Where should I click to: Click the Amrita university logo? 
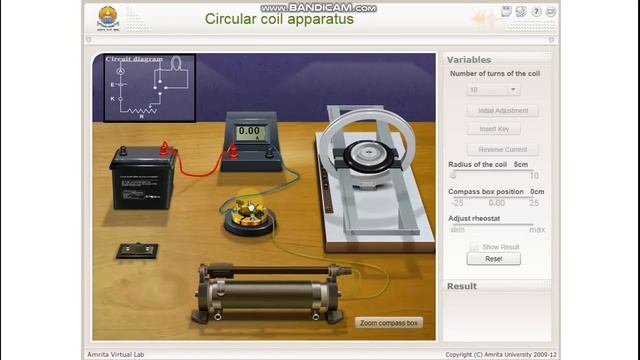click(x=108, y=18)
